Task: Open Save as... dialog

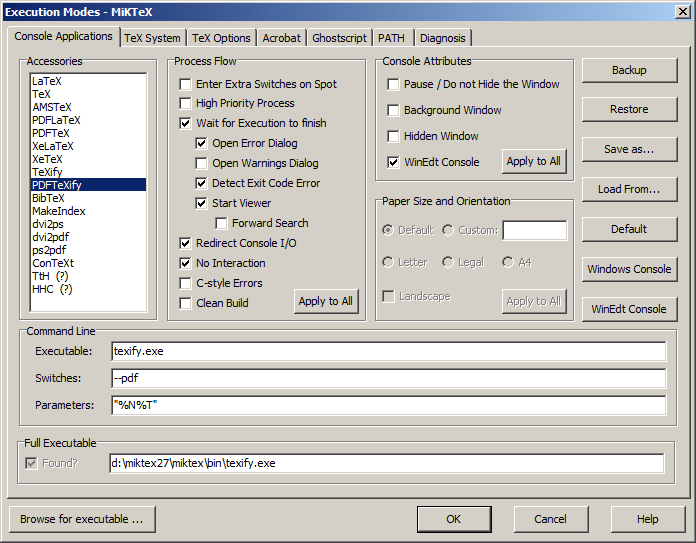Action: 629,149
